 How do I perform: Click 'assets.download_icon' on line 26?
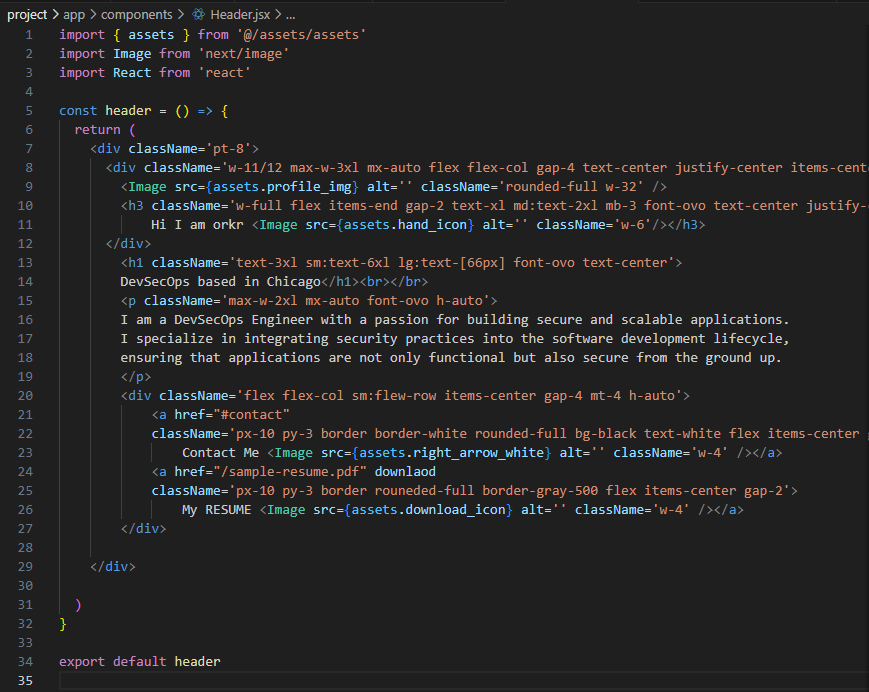coord(428,510)
